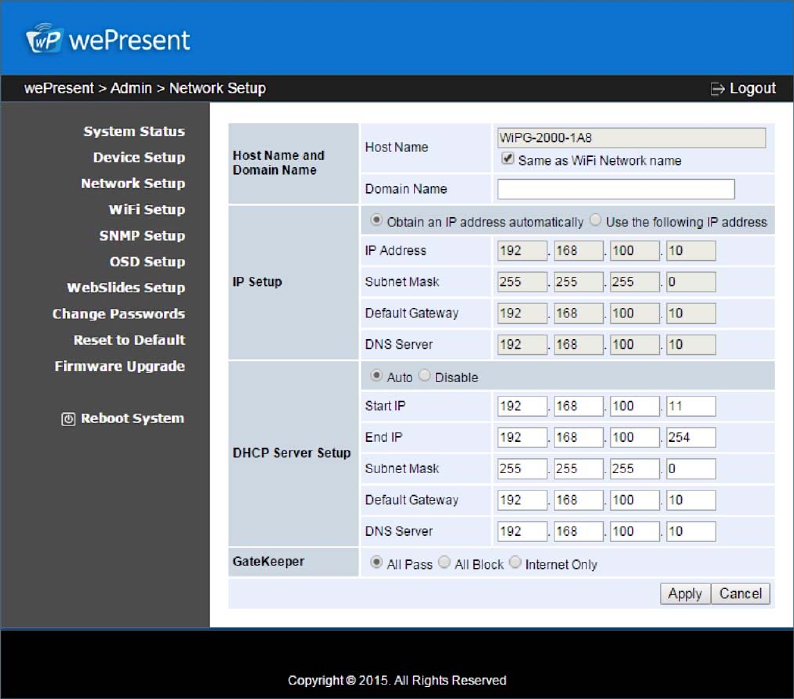Click Reboot System link
This screenshot has height=699, width=794.
[133, 418]
